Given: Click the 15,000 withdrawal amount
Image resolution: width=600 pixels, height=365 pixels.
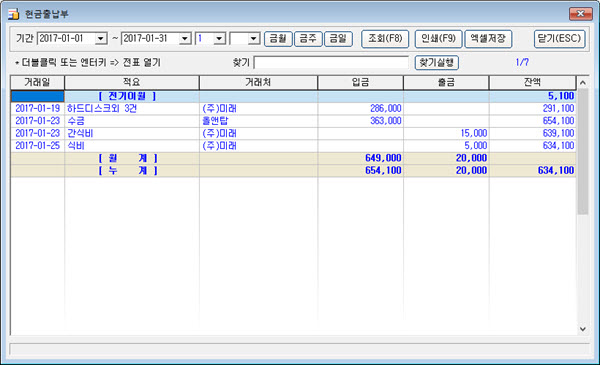Looking at the screenshot, I should pyautogui.click(x=474, y=134).
